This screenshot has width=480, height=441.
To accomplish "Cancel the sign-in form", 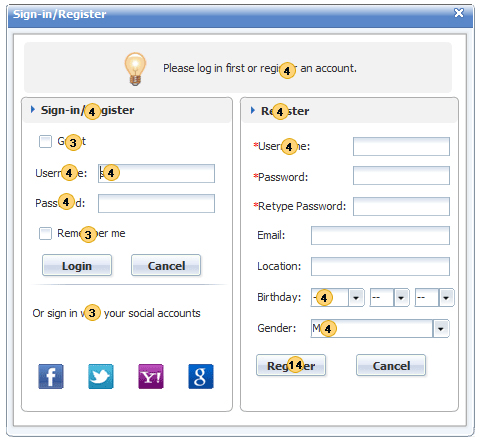I will click(x=166, y=265).
